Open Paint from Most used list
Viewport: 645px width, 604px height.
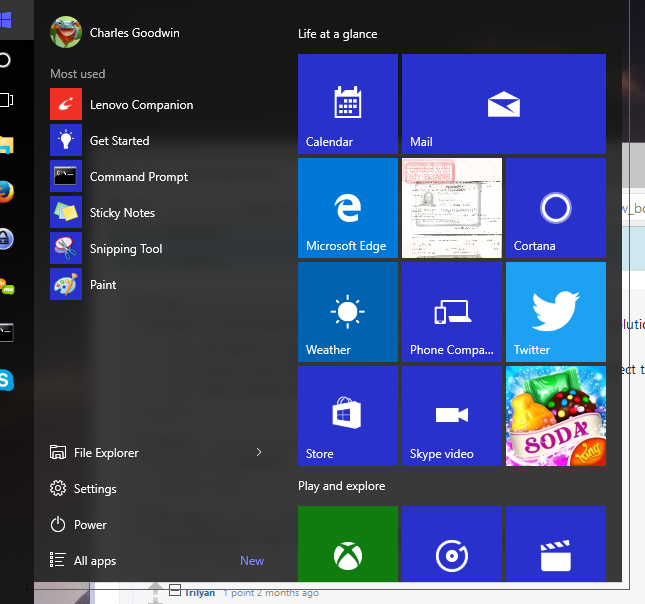[158, 284]
